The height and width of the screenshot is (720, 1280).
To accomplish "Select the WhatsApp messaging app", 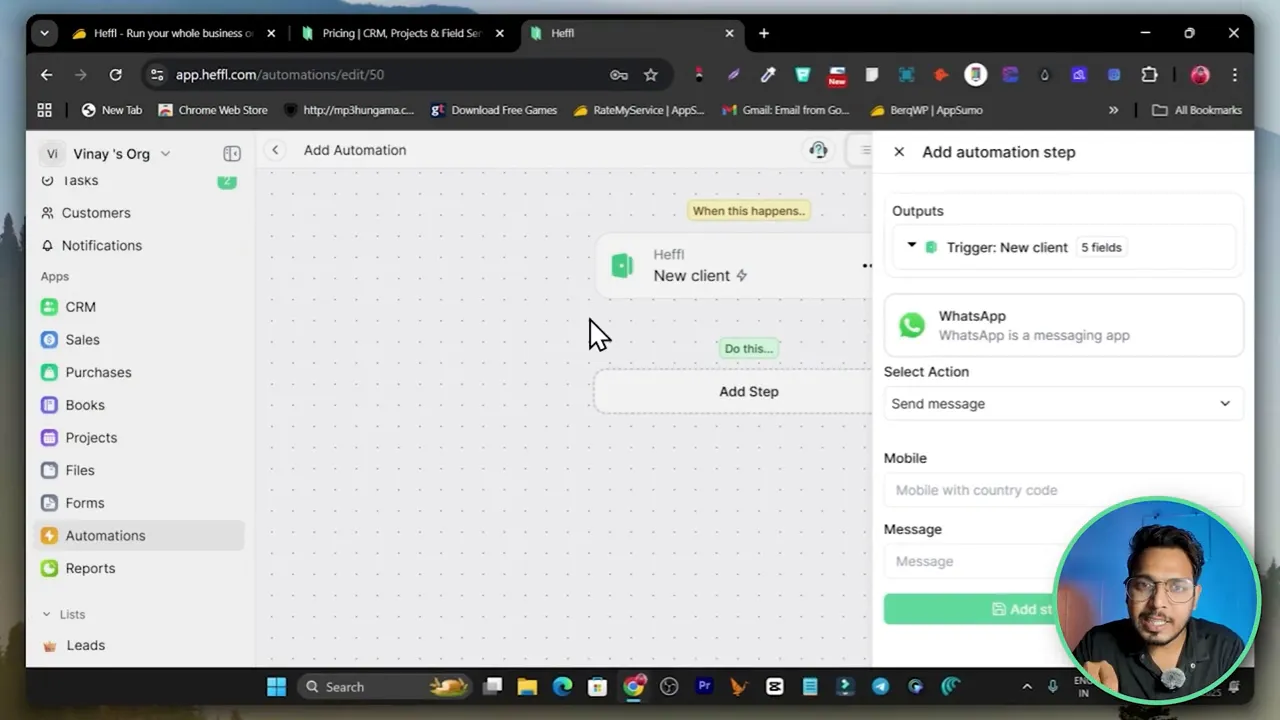I will point(1063,325).
